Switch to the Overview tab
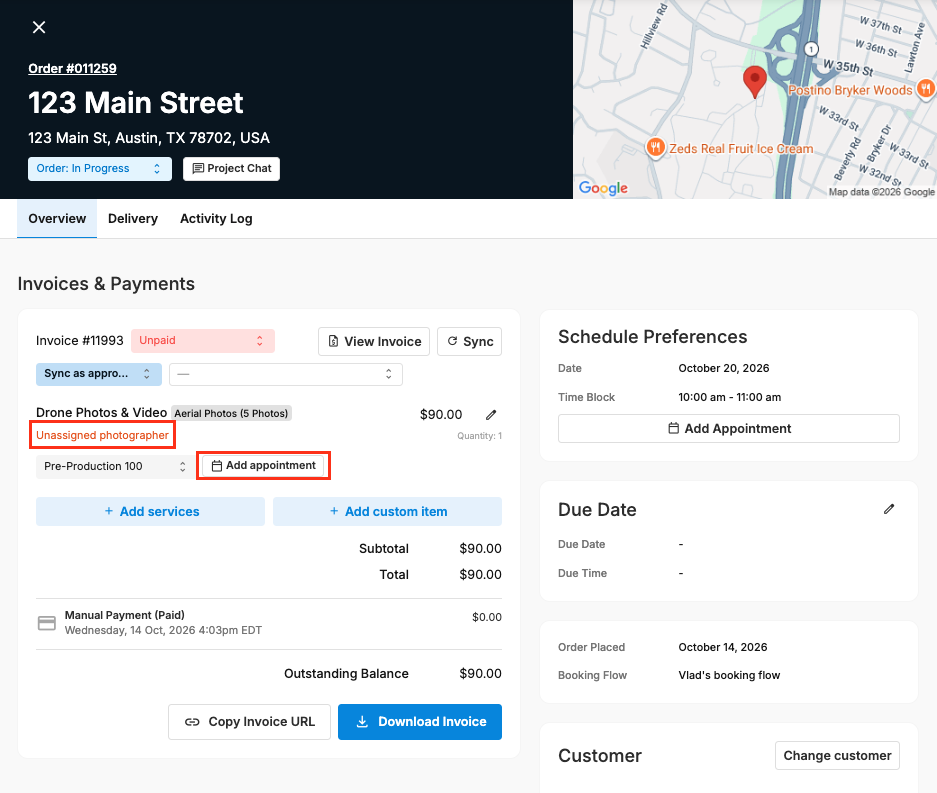 tap(57, 219)
